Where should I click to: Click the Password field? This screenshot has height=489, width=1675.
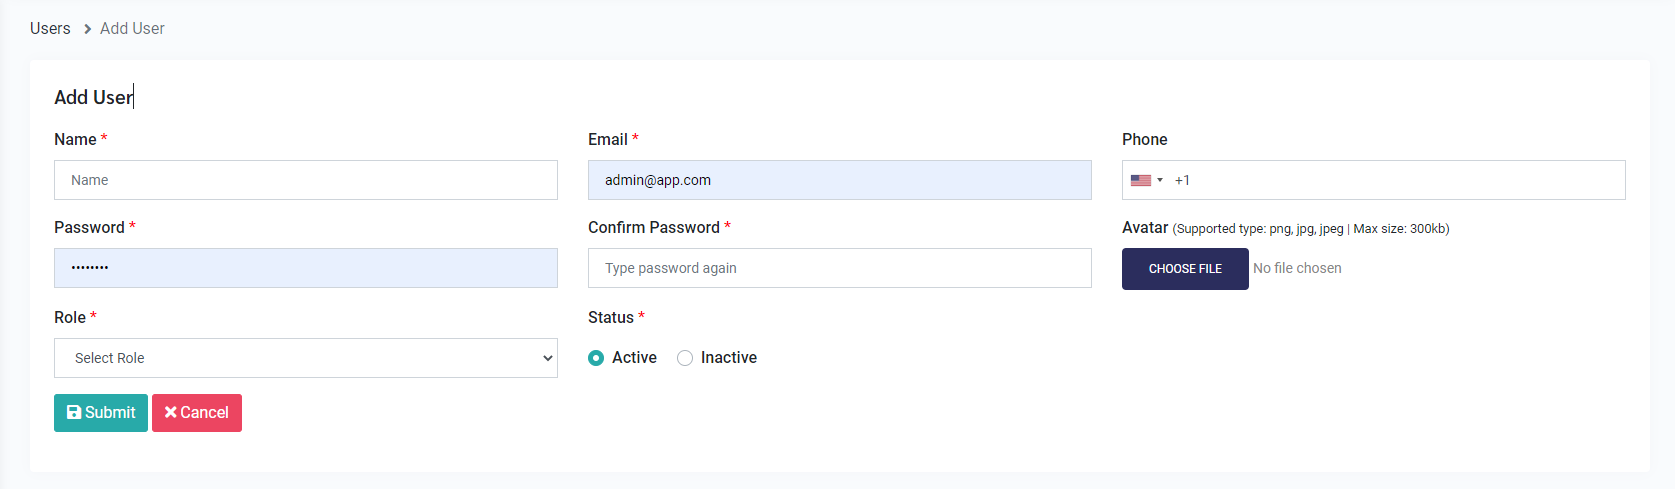pos(306,268)
